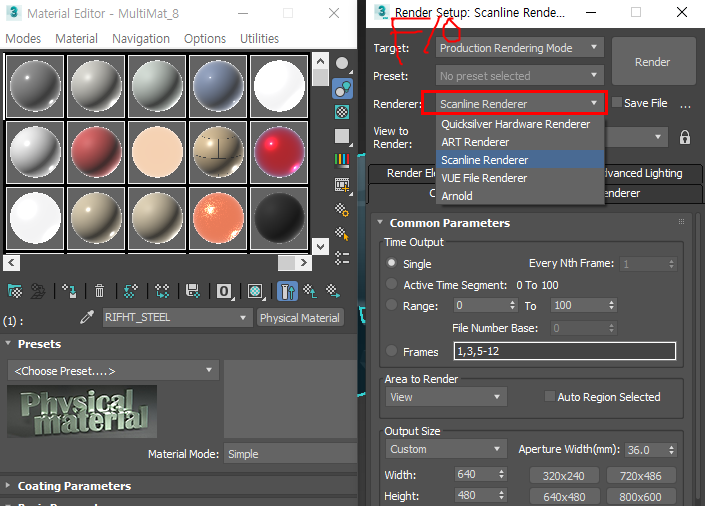
Task: Click the Get Material icon
Action: (15, 291)
